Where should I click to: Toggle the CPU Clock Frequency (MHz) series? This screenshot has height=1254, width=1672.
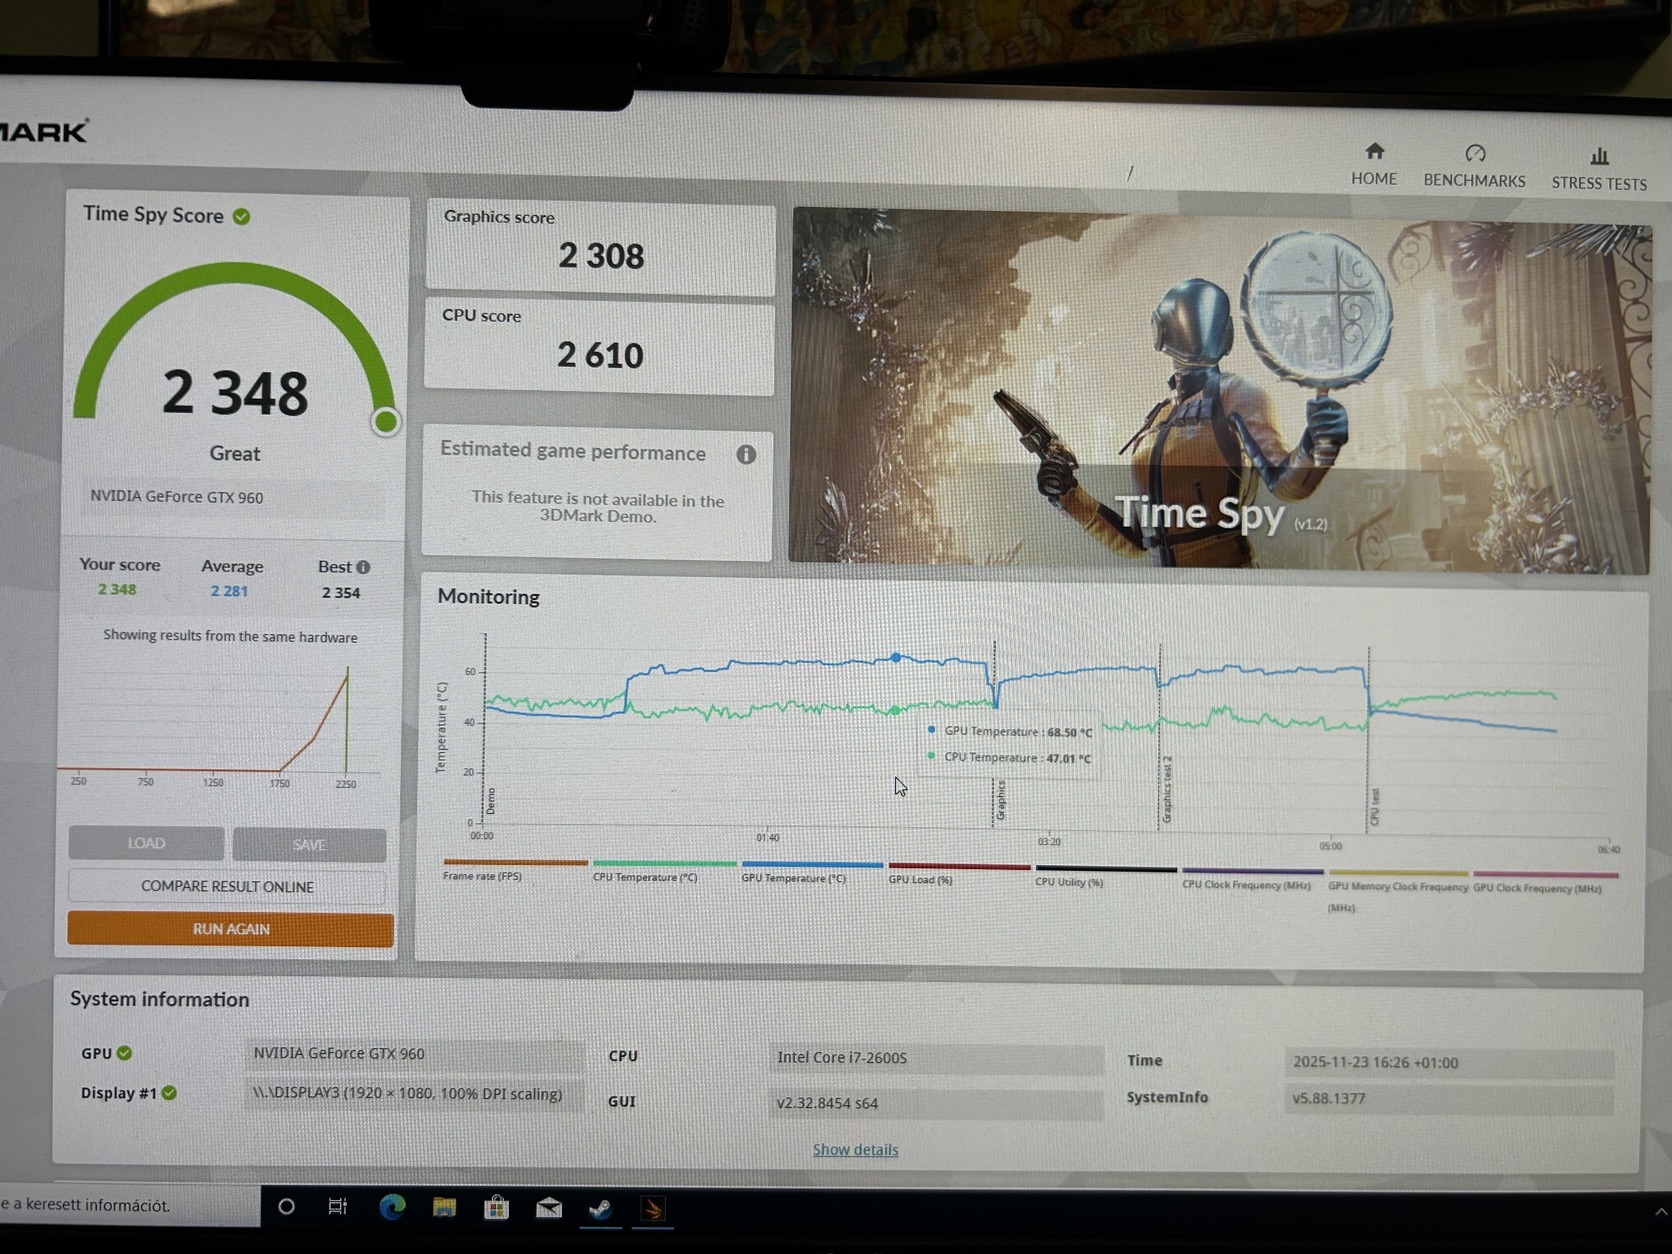tap(1252, 878)
